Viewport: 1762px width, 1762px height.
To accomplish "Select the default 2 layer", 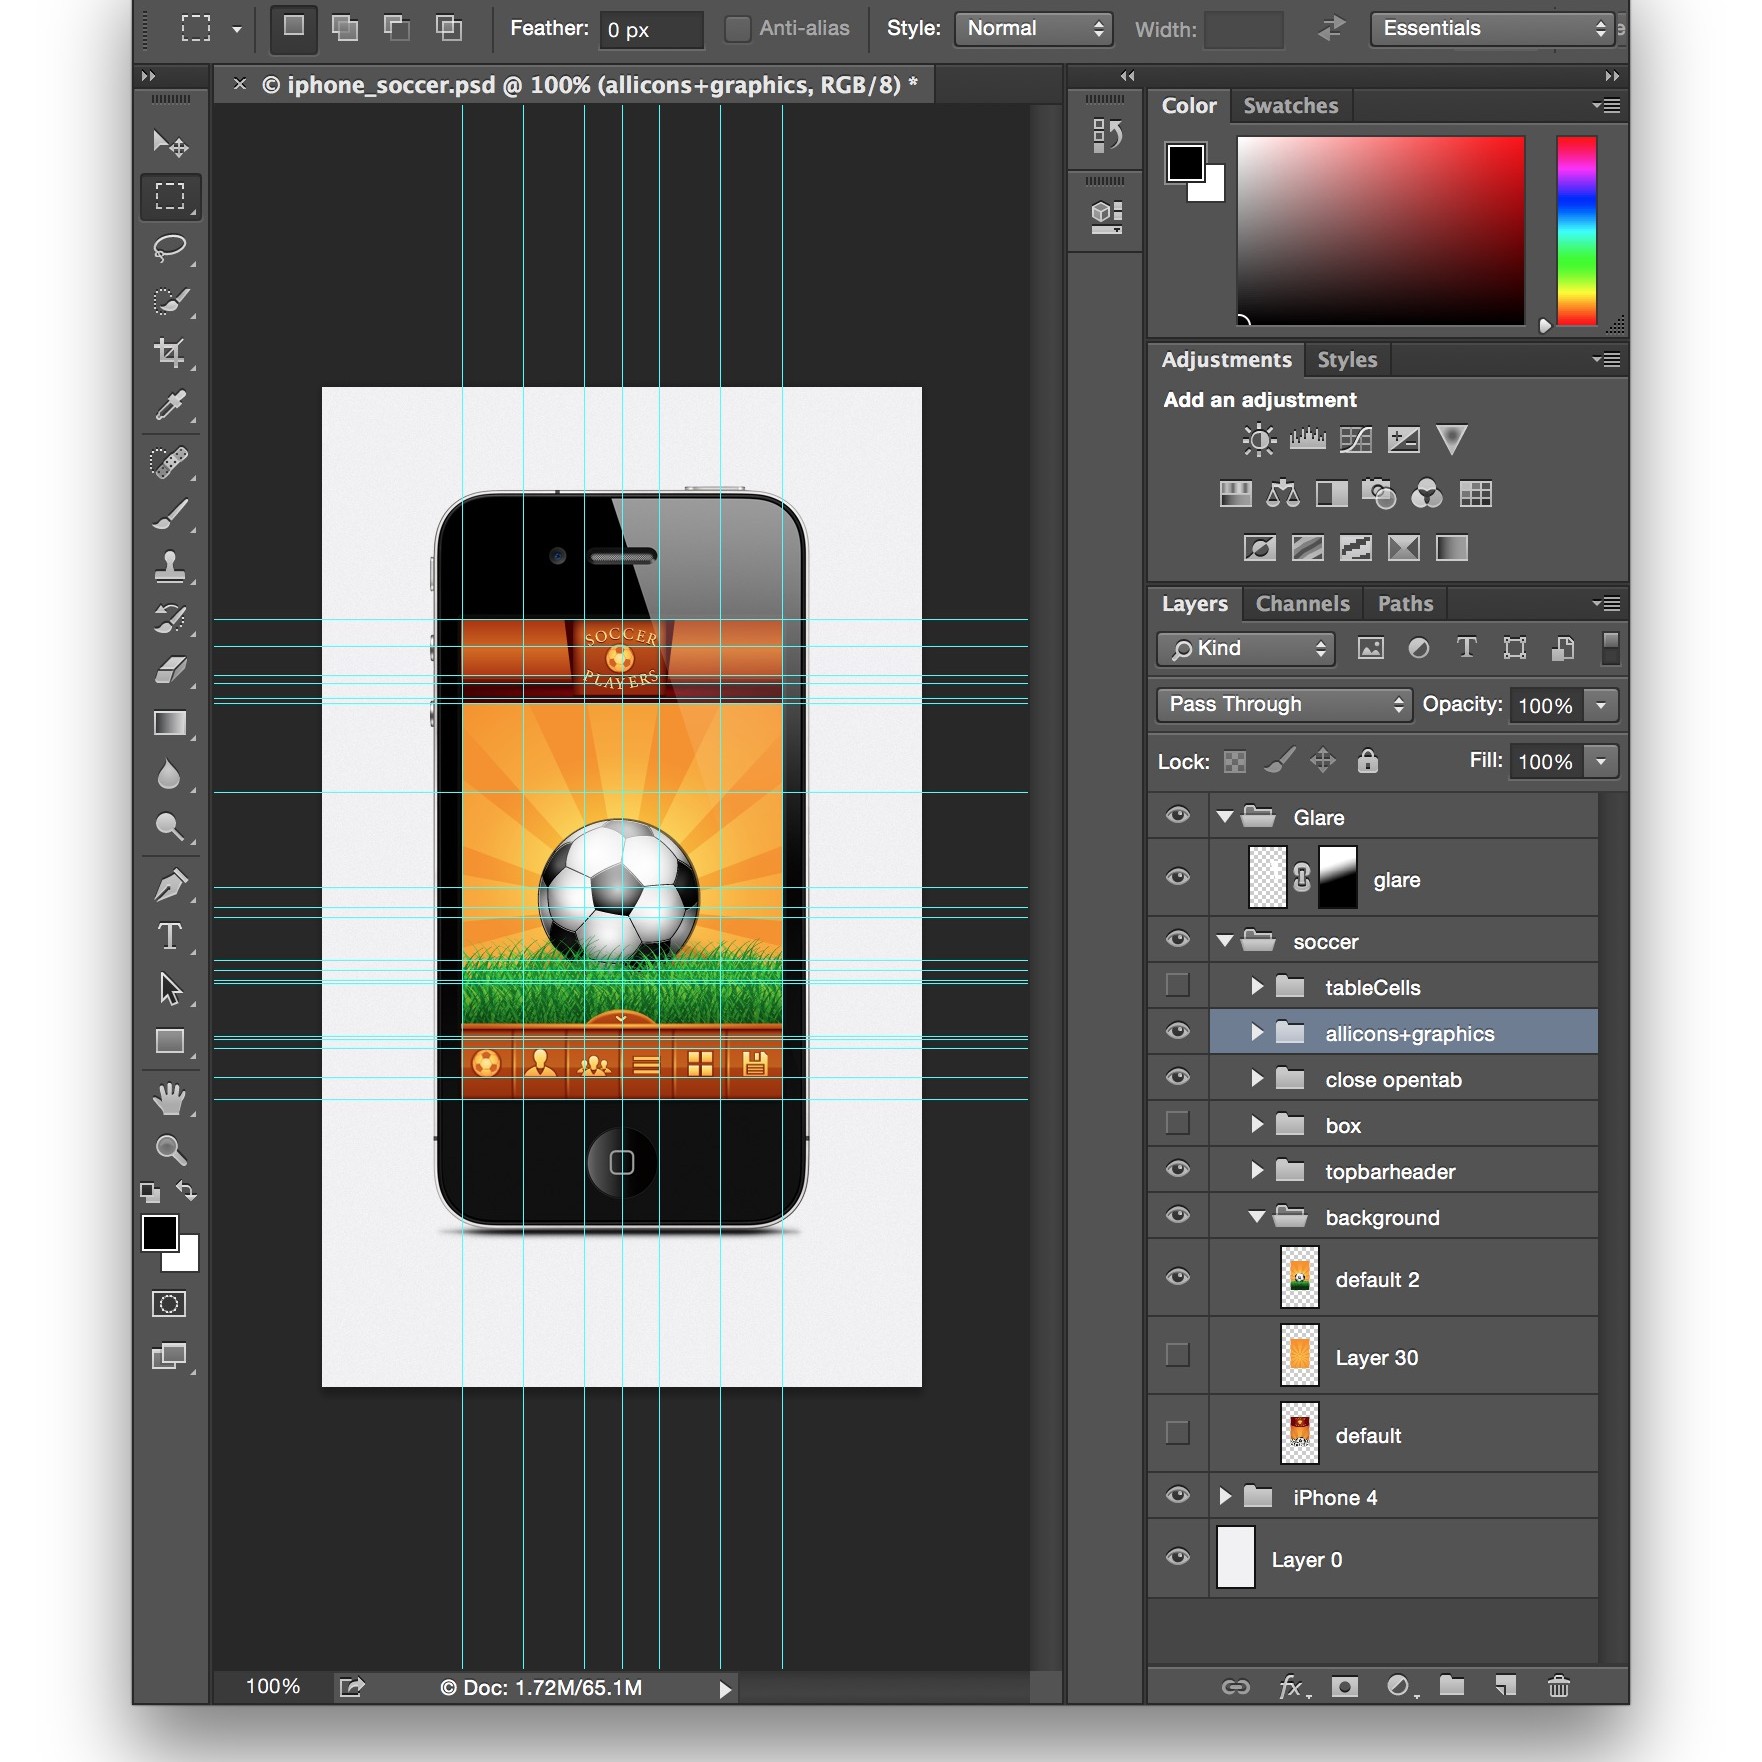I will [1377, 1280].
